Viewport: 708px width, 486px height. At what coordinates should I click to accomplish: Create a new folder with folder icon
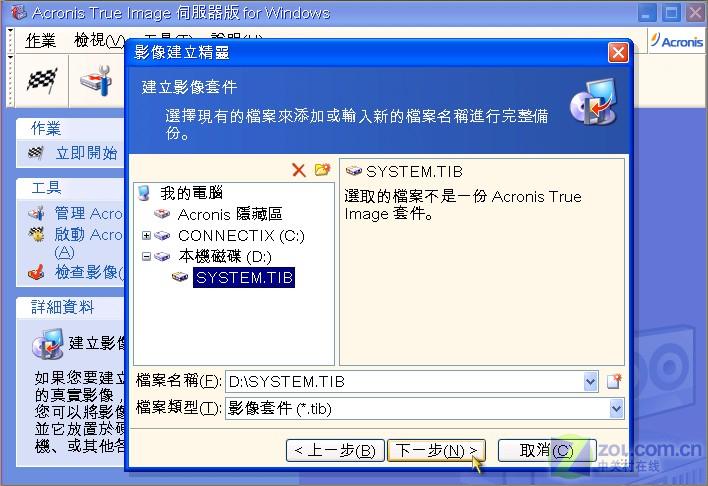click(x=322, y=170)
